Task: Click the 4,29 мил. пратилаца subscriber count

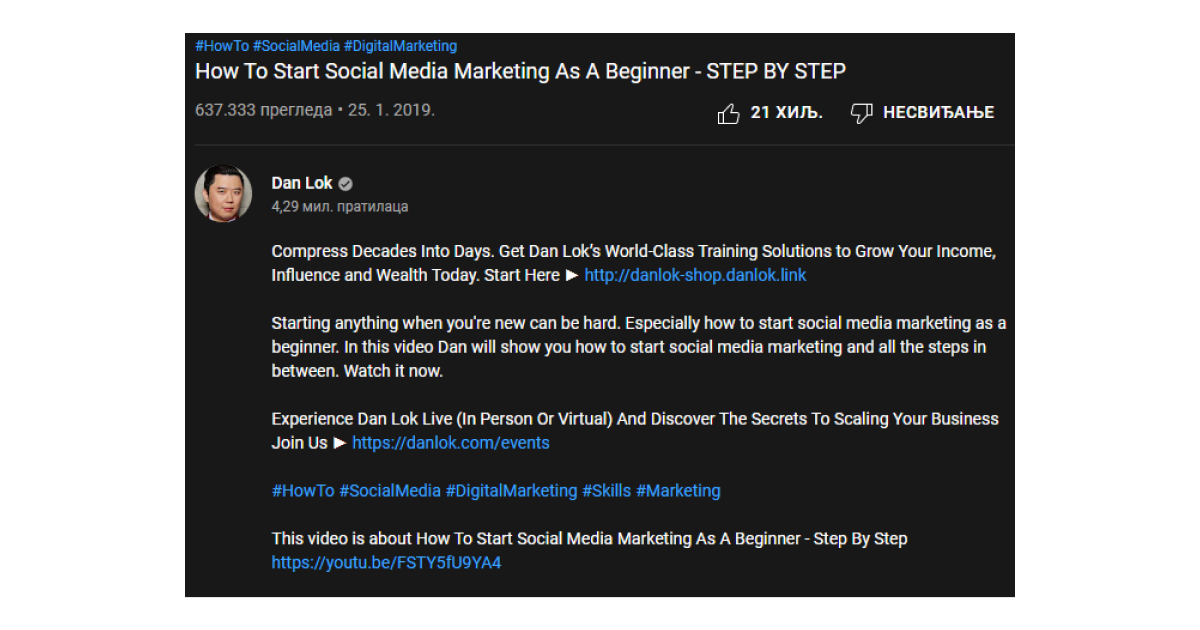Action: coord(340,207)
